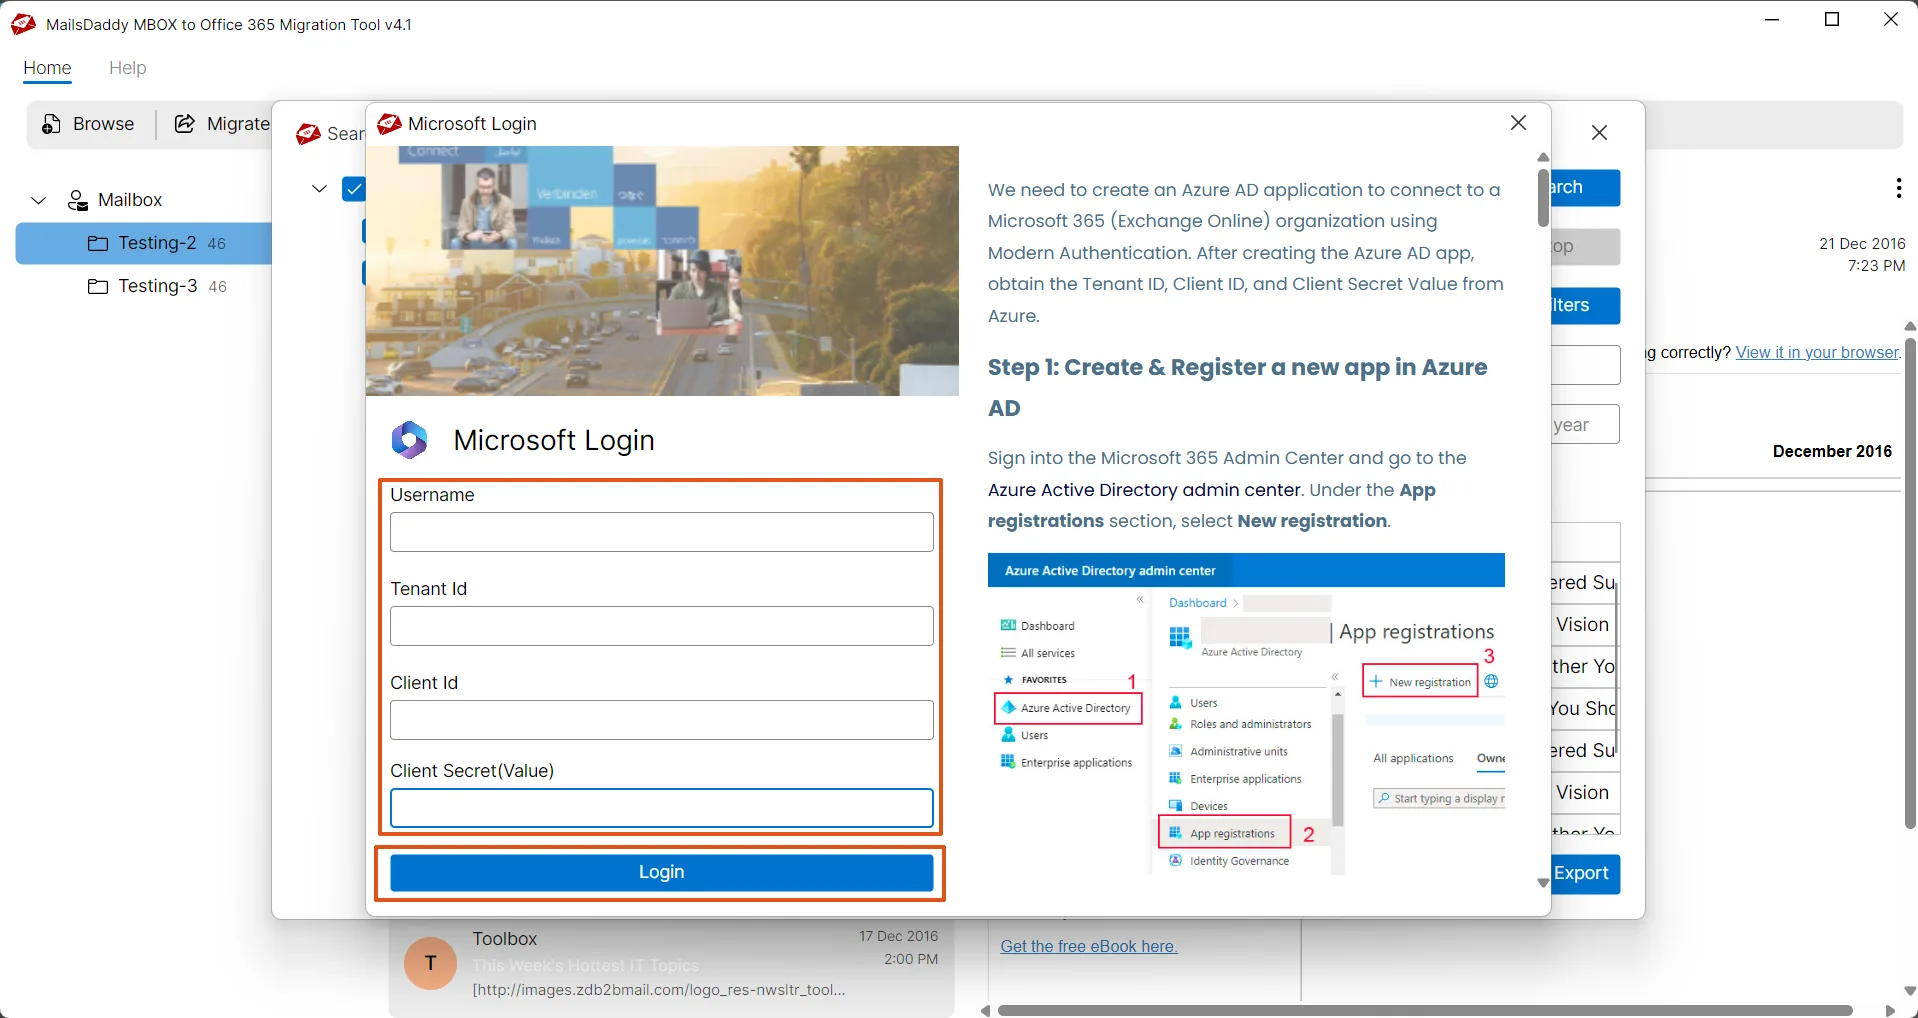The image size is (1918, 1018).
Task: Click the Username input field
Action: click(661, 532)
